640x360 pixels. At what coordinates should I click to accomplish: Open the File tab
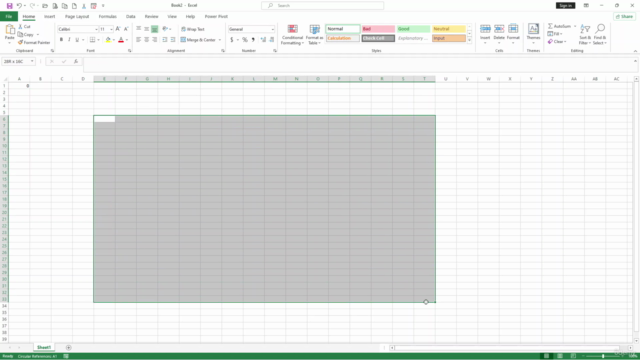coord(9,16)
